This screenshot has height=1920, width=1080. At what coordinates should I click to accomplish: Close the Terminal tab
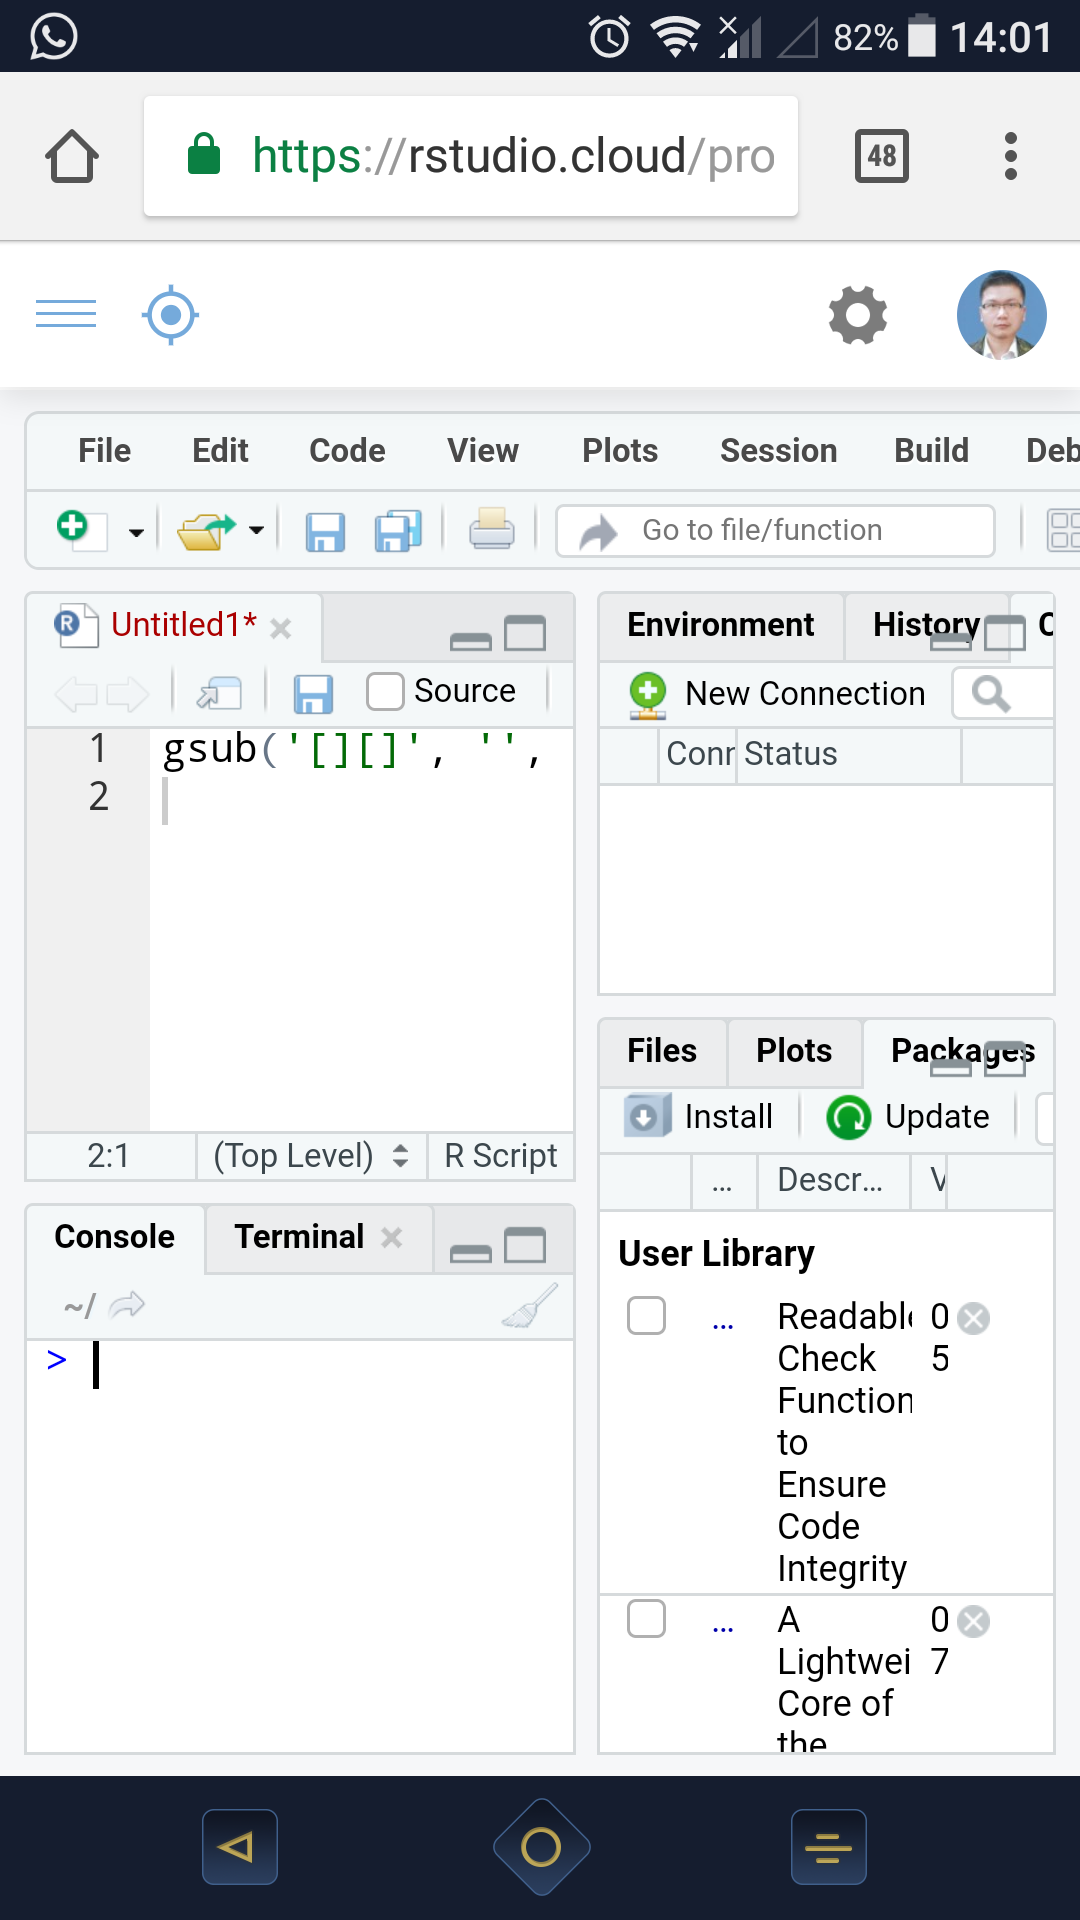tap(392, 1238)
